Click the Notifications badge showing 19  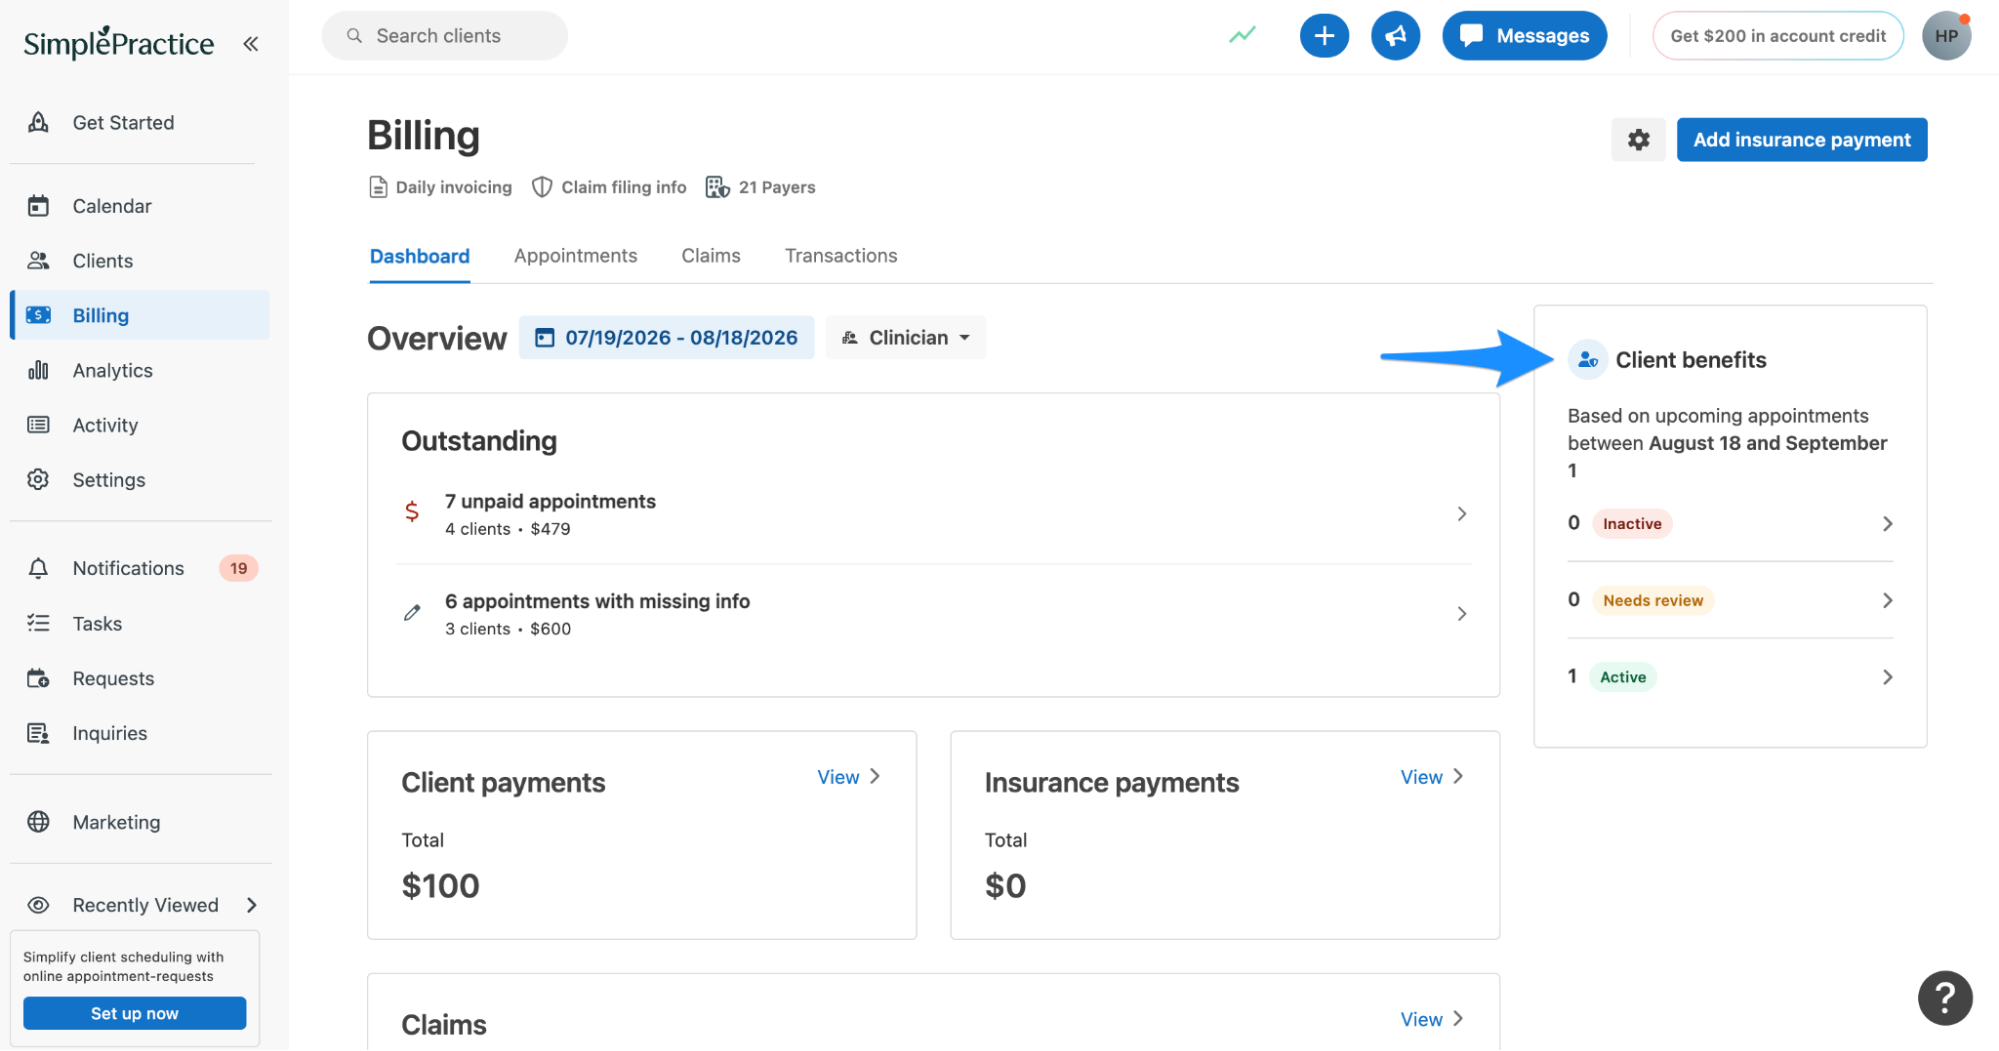point(238,568)
